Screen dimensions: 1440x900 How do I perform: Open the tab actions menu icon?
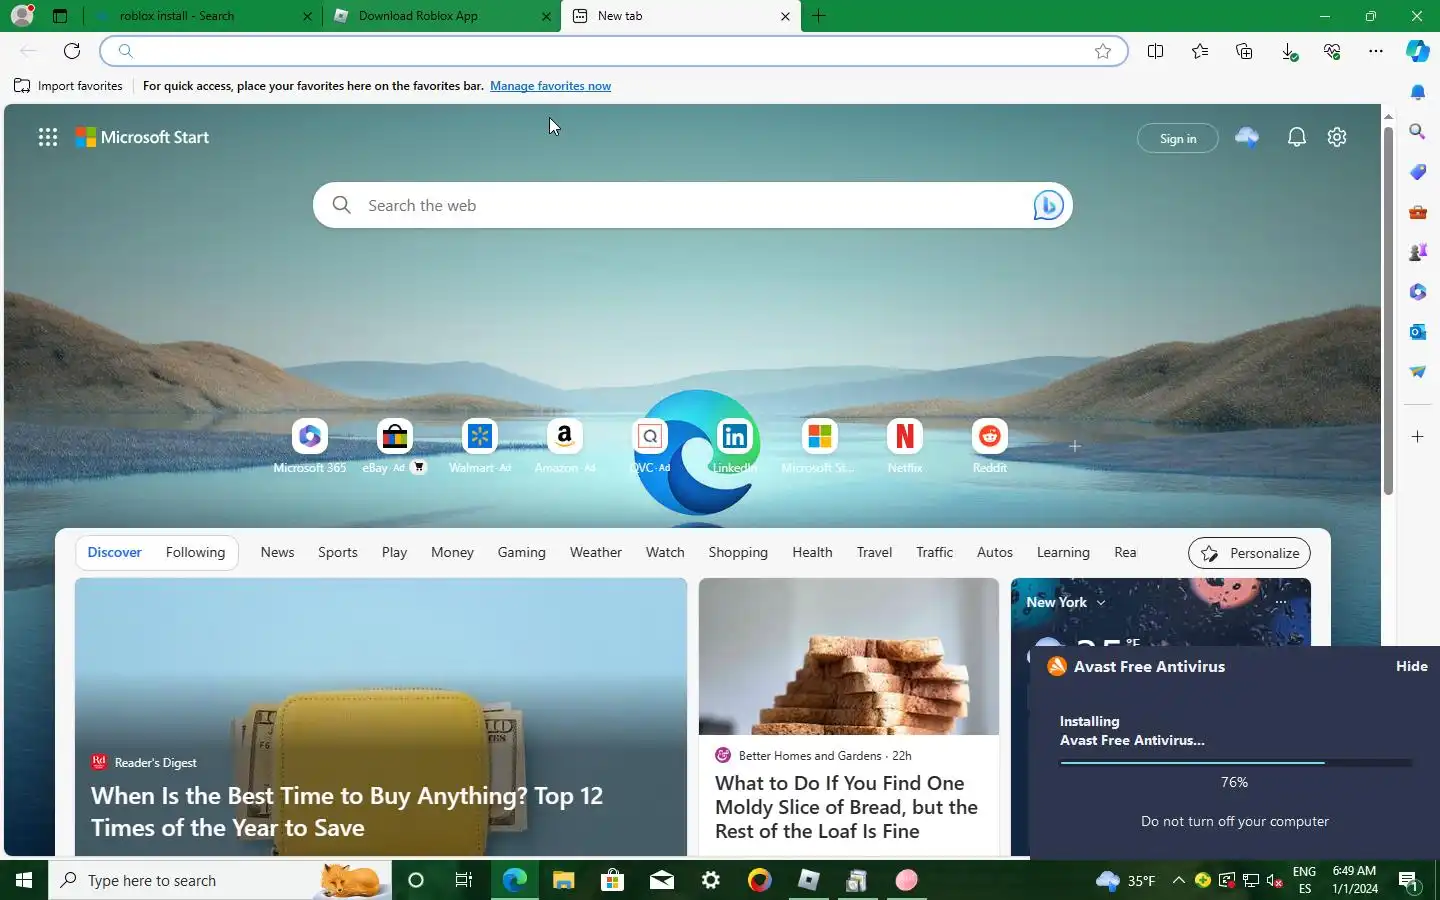tap(60, 16)
